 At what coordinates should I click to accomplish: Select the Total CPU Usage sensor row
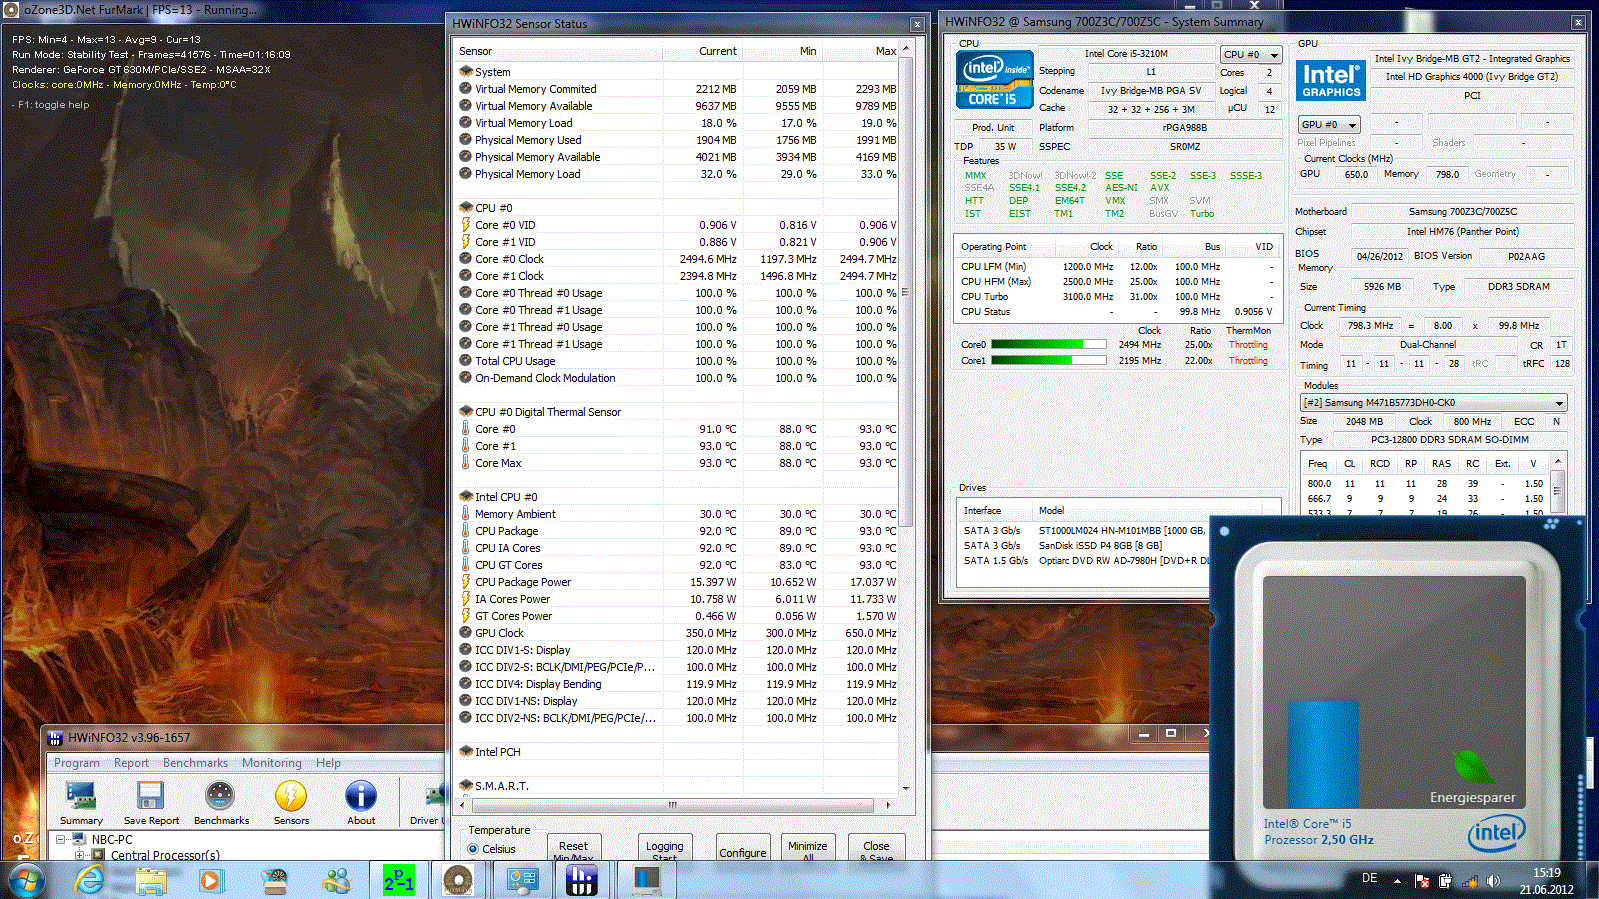678,361
